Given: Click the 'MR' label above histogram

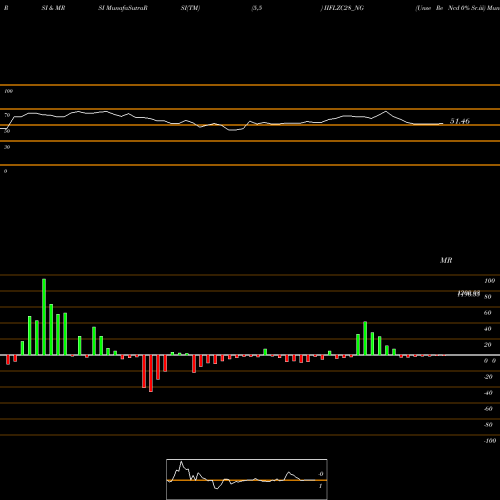Looking at the screenshot, I should 446,260.
